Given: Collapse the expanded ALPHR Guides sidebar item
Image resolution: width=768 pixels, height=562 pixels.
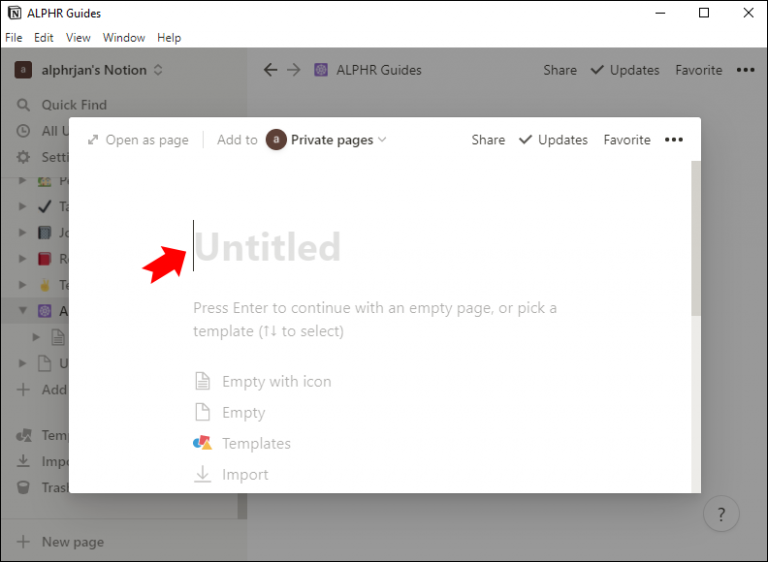Looking at the screenshot, I should pos(23,311).
